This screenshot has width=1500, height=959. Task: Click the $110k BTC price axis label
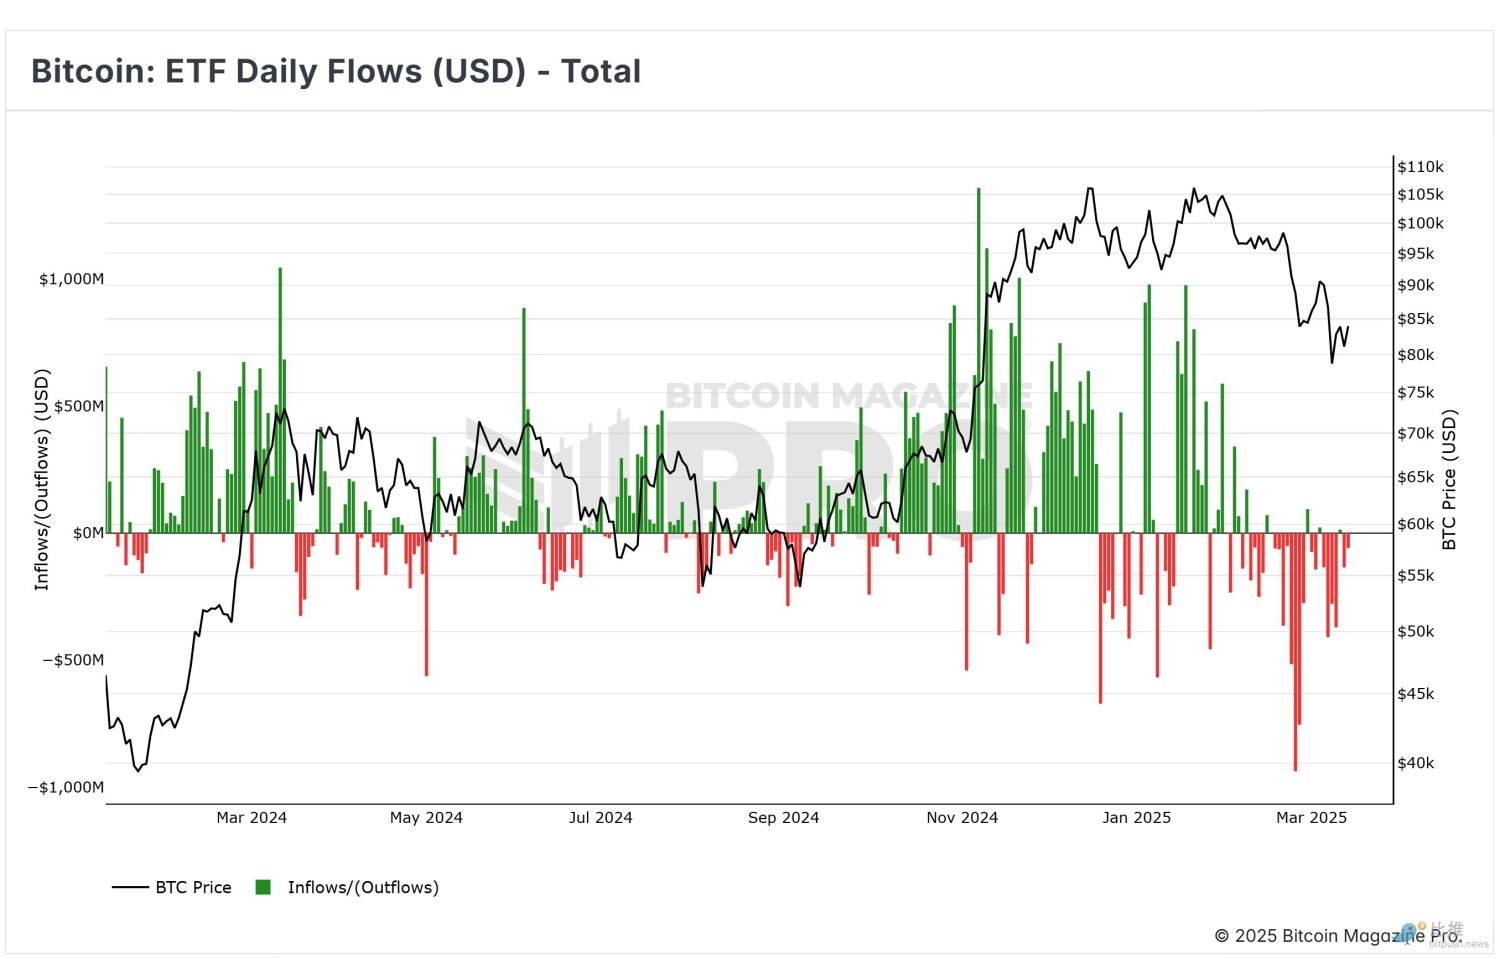tap(1420, 167)
